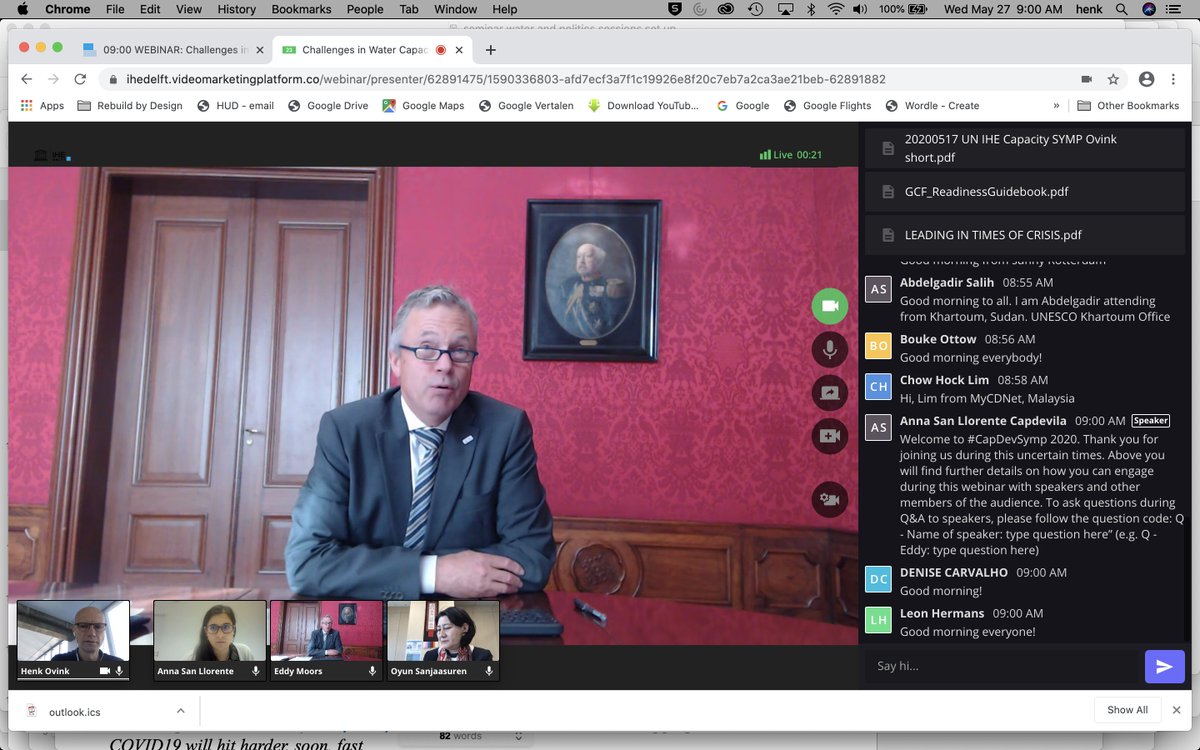Screen dimensions: 1200x750
Task: Select Henk Ovink video thumbnail
Action: point(73,640)
